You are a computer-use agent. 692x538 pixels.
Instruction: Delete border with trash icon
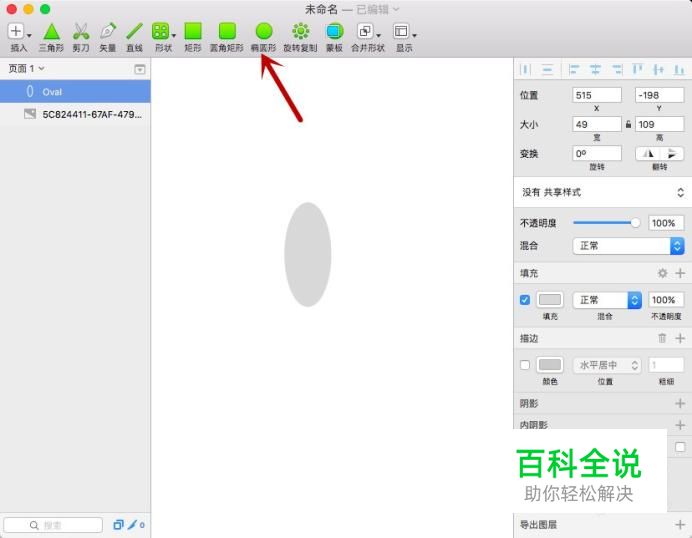pos(662,338)
